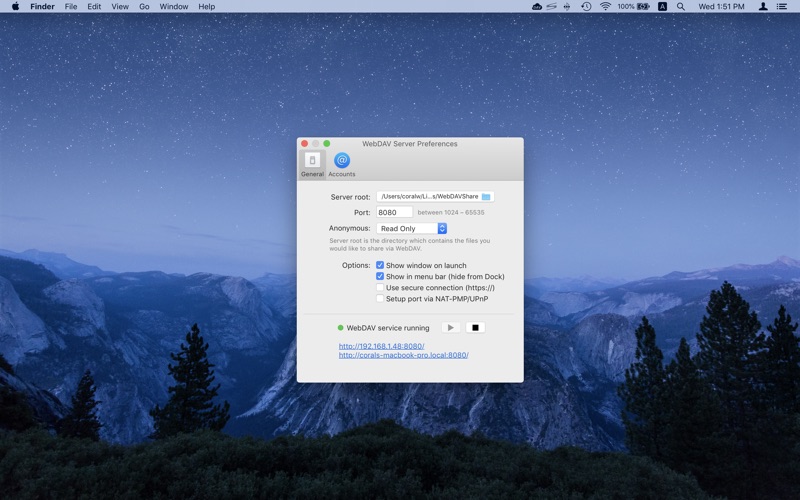Zoom the preferences window with green button
The width and height of the screenshot is (800, 500).
(x=327, y=144)
